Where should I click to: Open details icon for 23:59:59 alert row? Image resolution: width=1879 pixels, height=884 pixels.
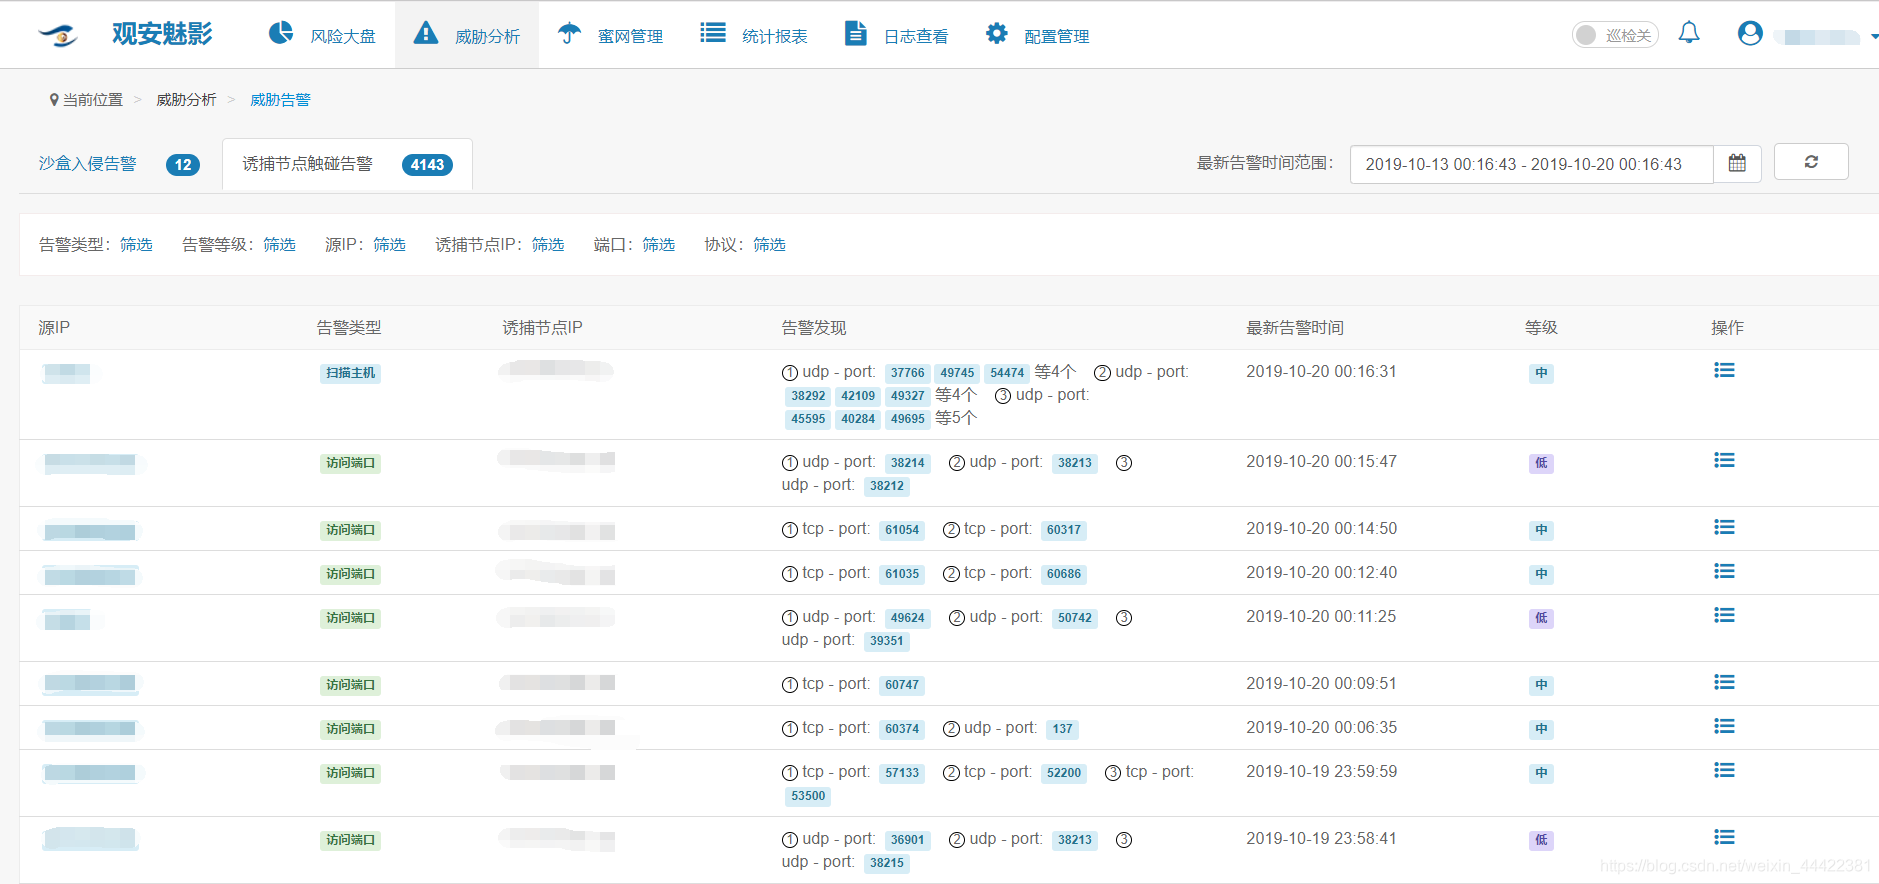pyautogui.click(x=1724, y=770)
